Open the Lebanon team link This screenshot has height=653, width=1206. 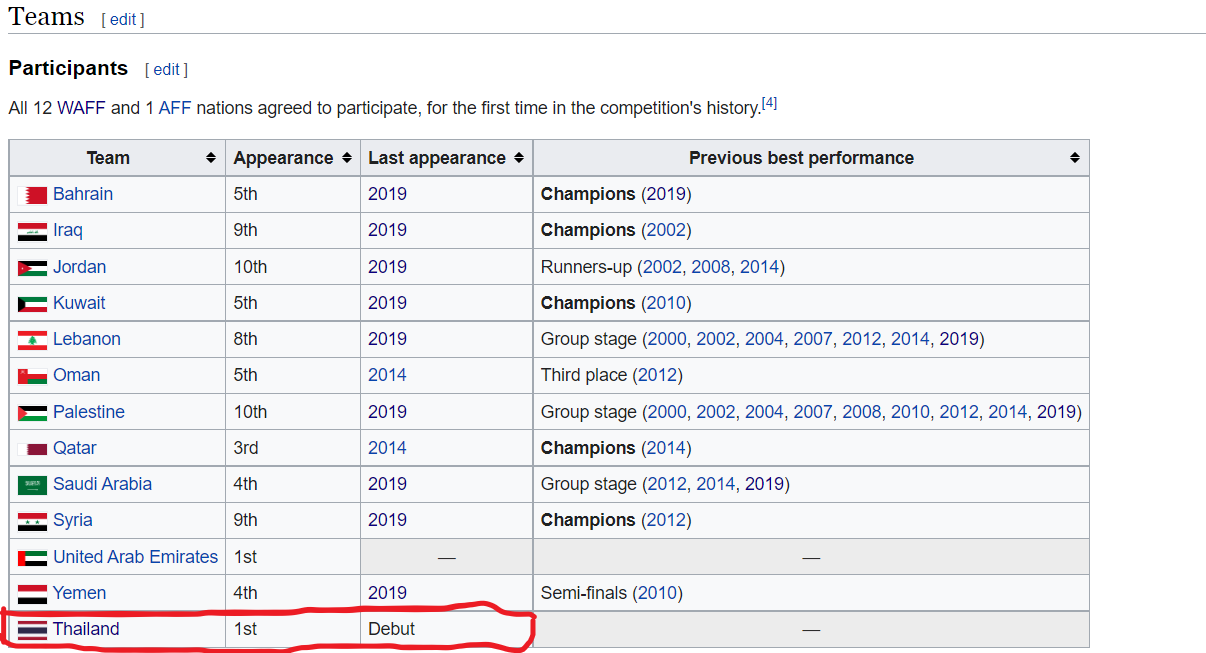click(87, 339)
